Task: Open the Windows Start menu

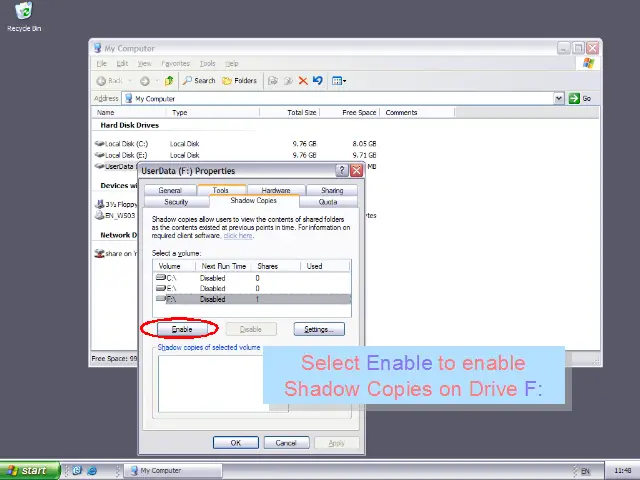Action: pos(30,471)
